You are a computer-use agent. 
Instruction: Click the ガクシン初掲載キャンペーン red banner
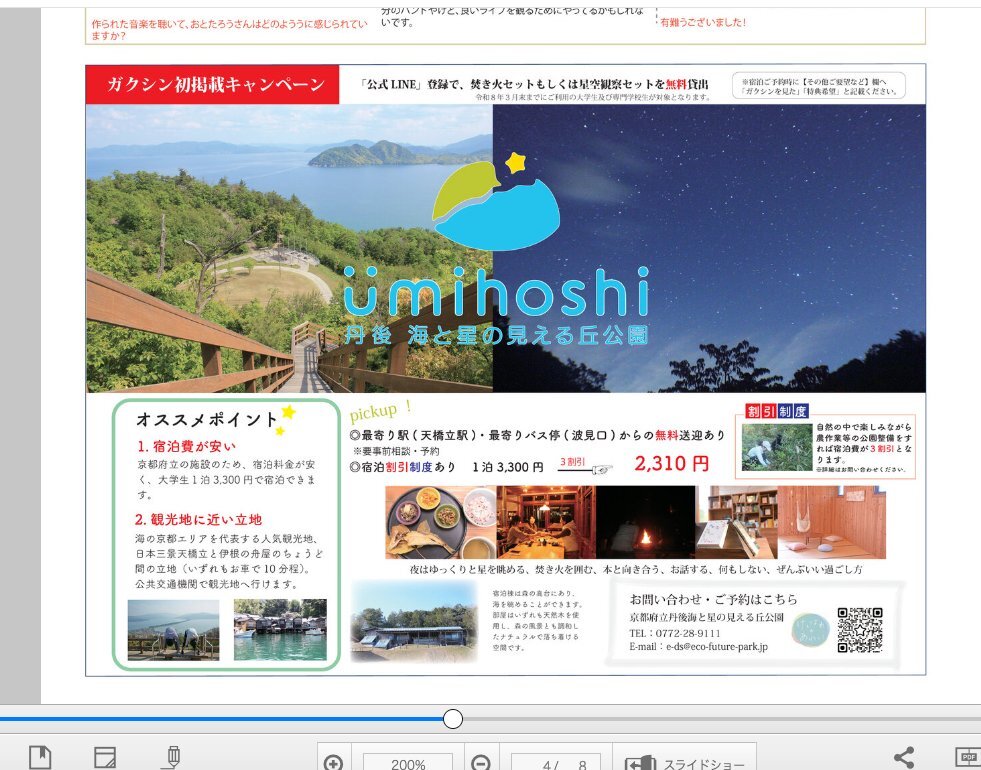tap(213, 84)
